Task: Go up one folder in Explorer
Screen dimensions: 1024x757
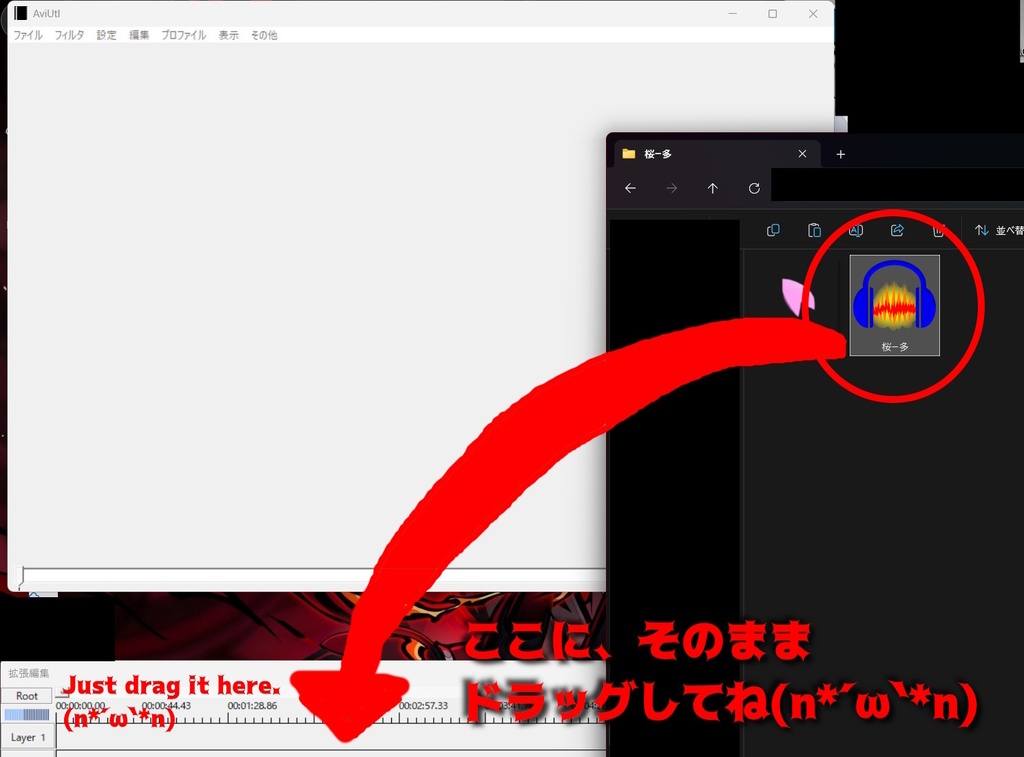Action: [x=712, y=188]
